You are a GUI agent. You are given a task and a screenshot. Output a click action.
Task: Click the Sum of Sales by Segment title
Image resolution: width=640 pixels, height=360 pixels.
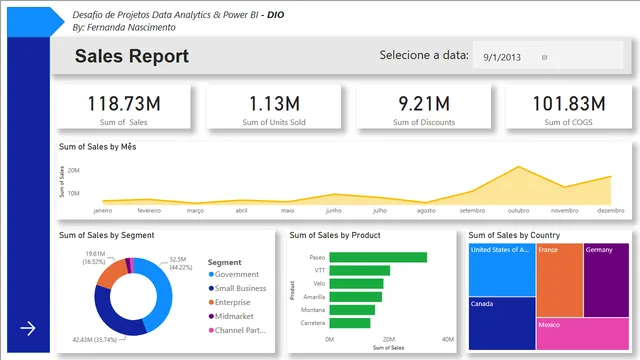[x=107, y=235]
